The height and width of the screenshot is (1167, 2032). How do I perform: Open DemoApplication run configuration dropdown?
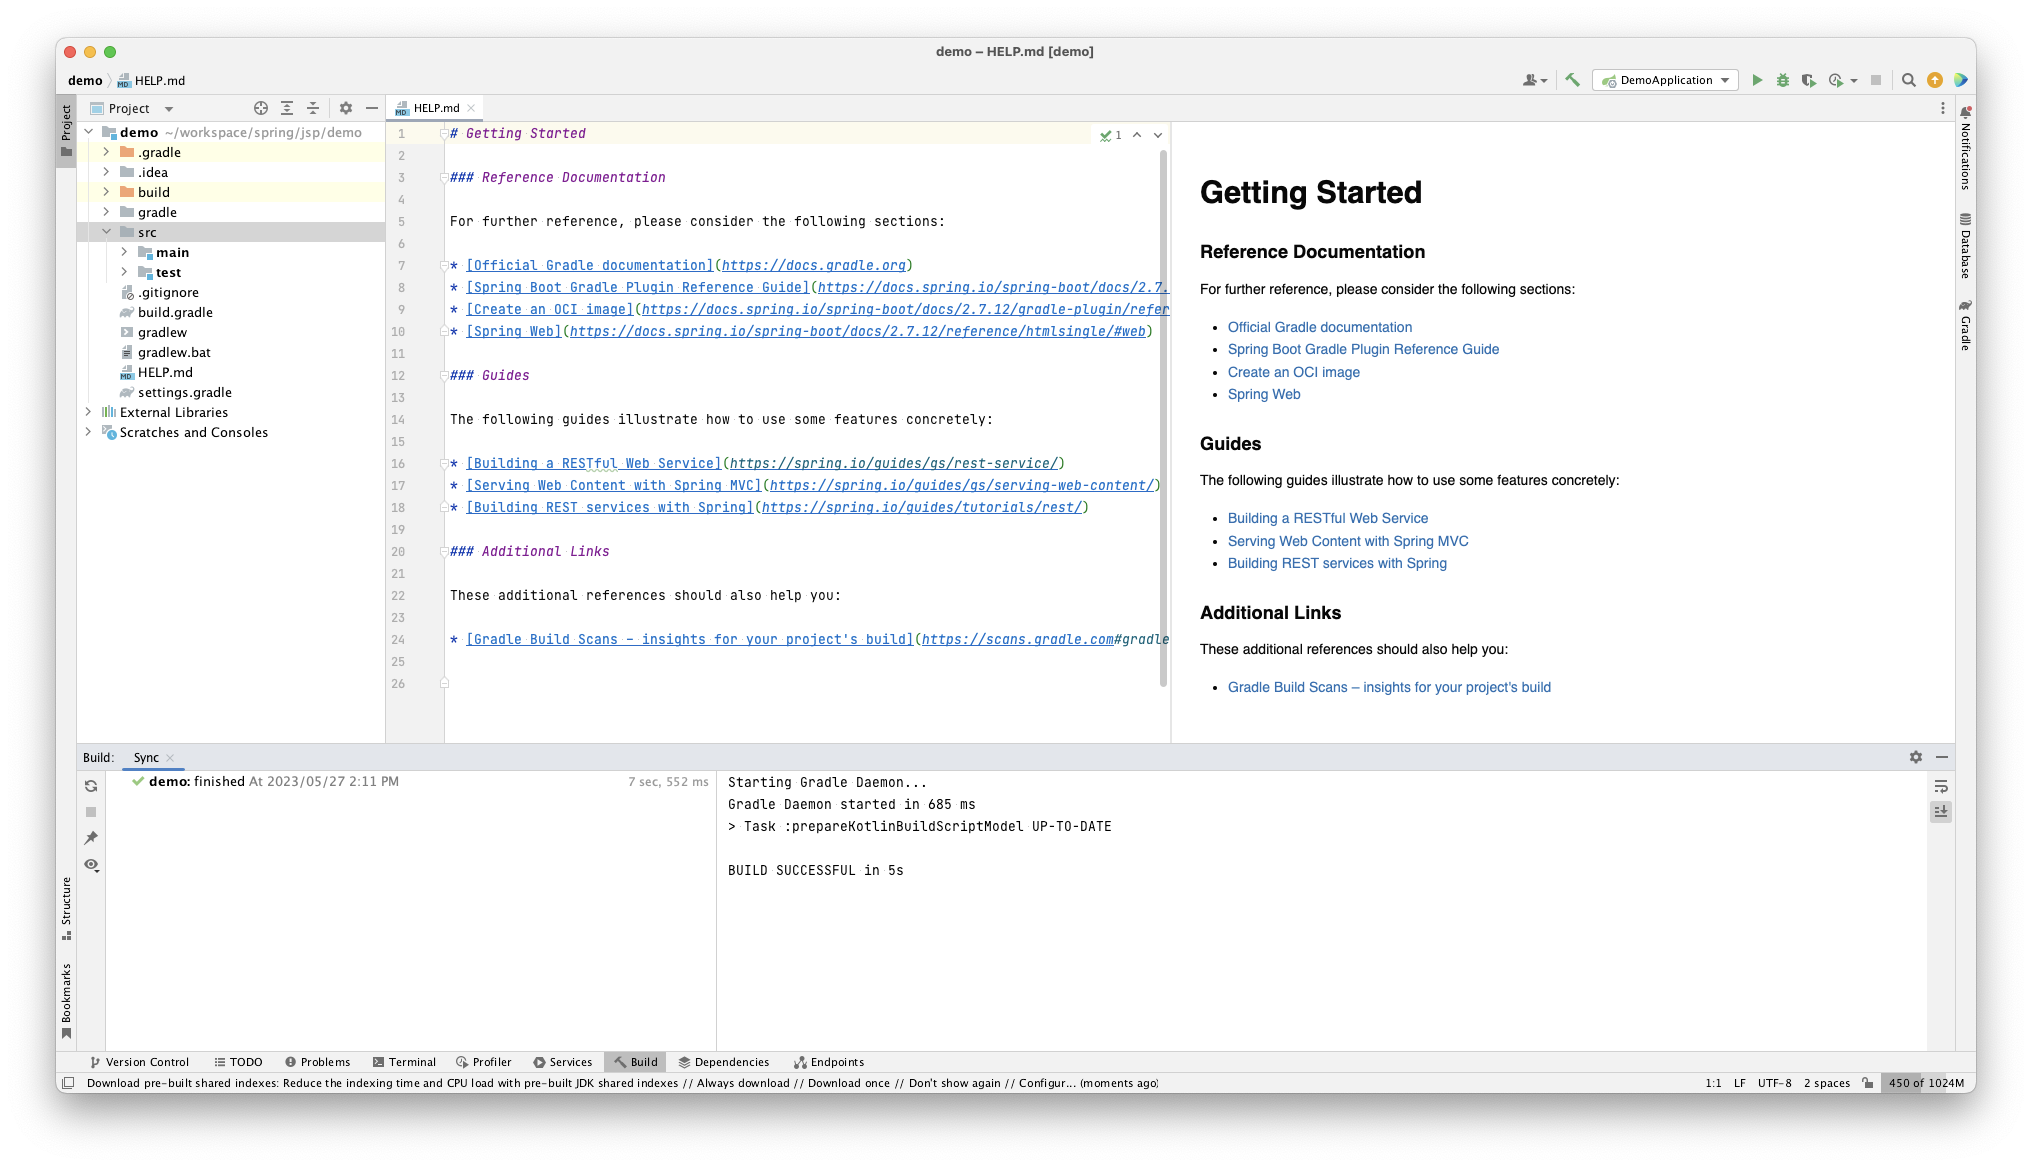click(1666, 80)
